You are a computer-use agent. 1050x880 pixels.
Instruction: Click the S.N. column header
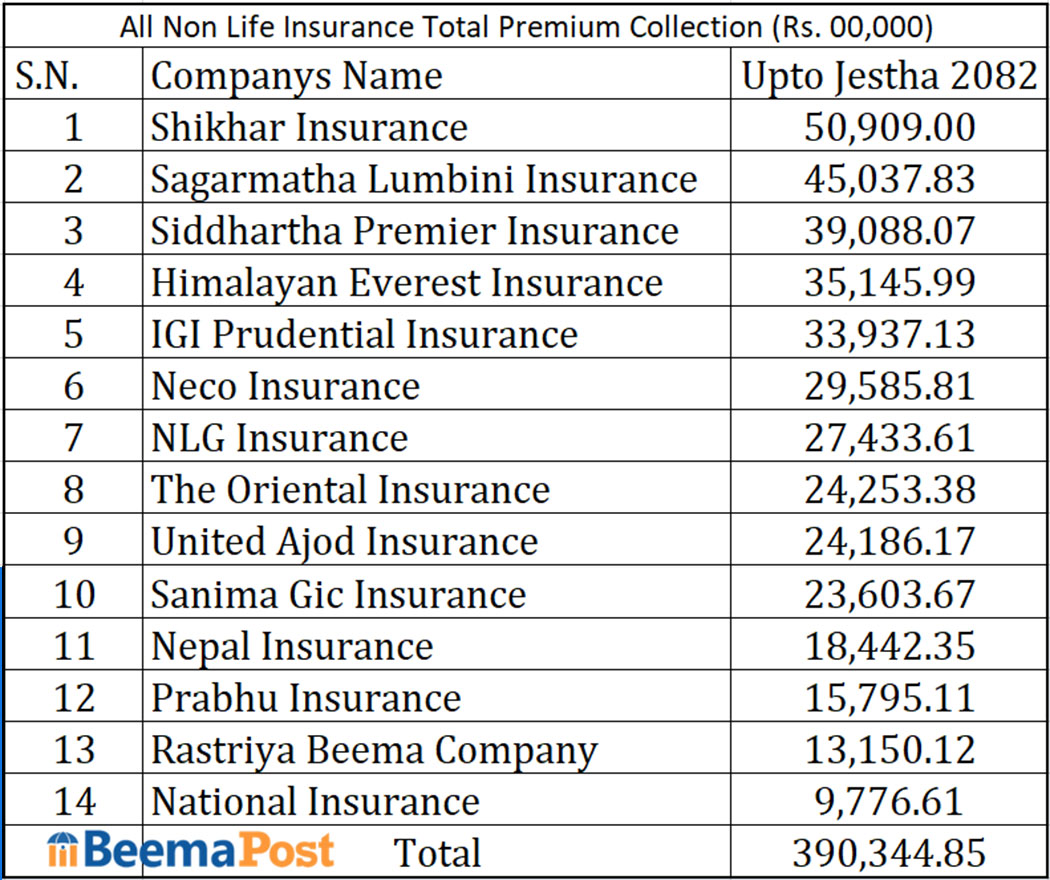point(71,76)
